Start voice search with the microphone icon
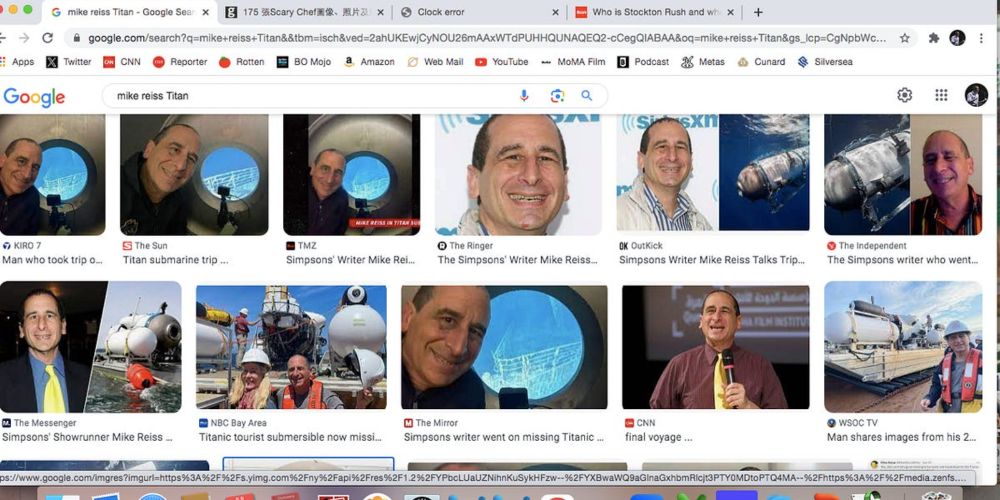This screenshot has height=500, width=1000. (x=524, y=96)
